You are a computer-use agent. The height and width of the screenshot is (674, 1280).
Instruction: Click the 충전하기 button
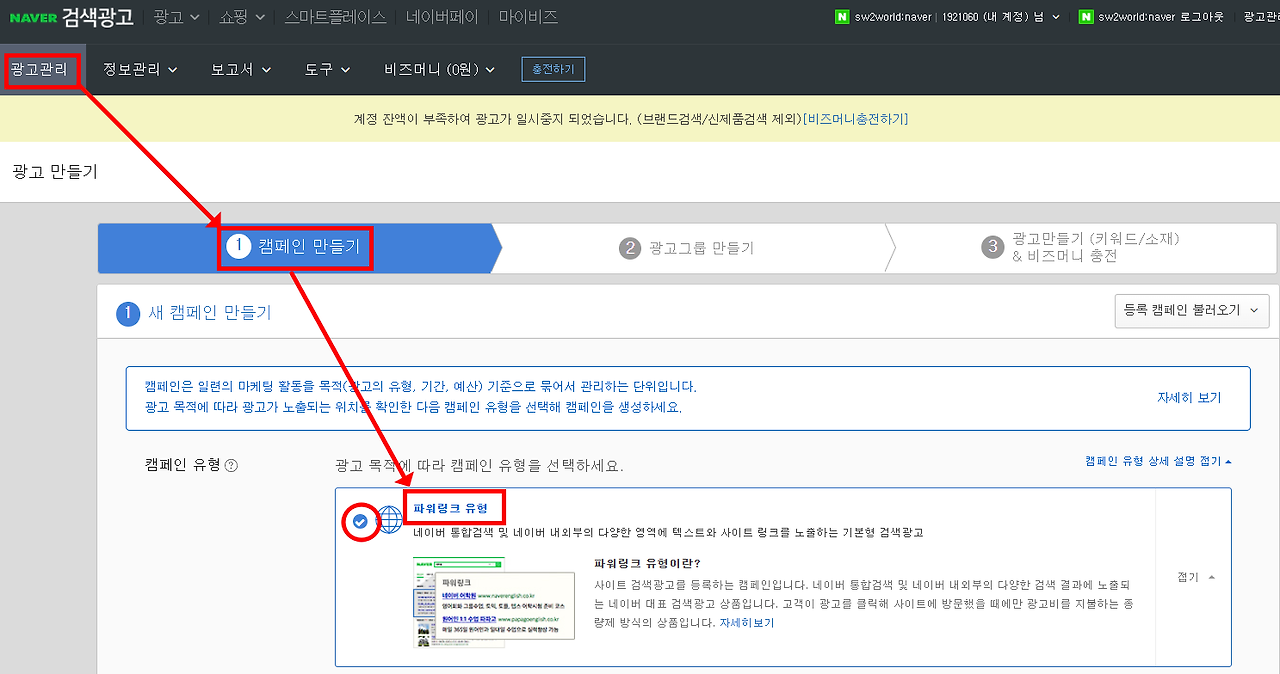tap(553, 69)
